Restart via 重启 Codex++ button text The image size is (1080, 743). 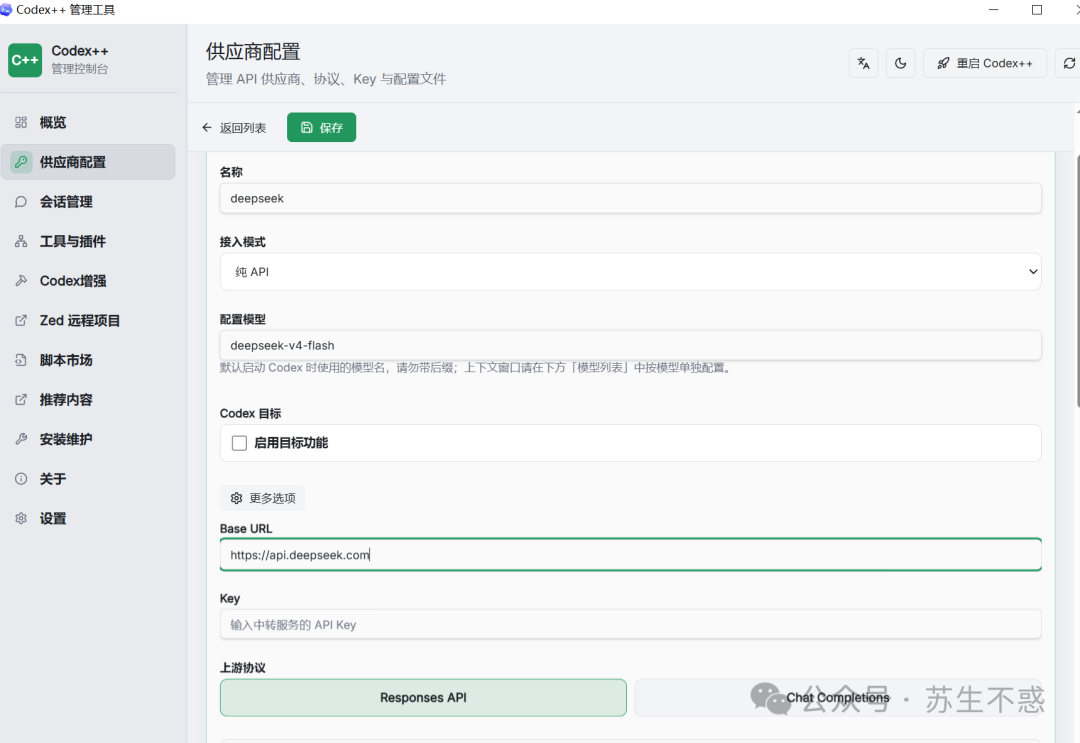click(995, 63)
